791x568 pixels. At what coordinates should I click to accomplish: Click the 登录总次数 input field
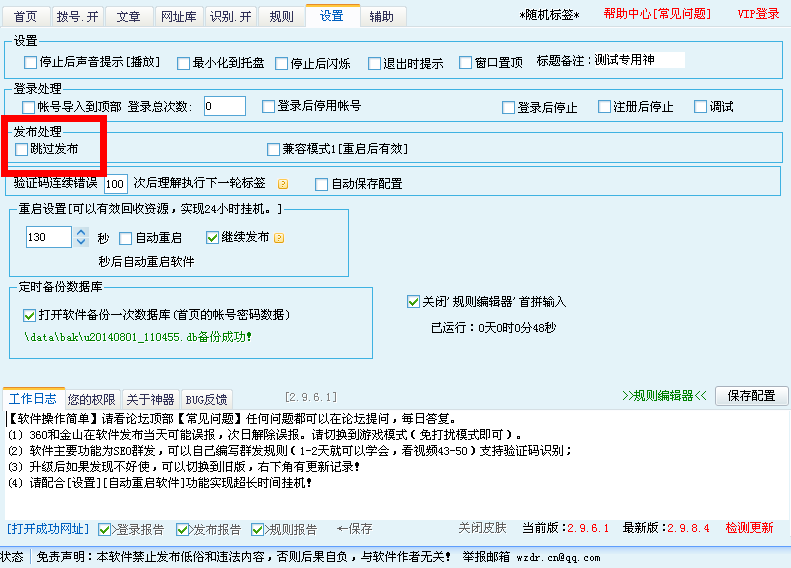225,106
